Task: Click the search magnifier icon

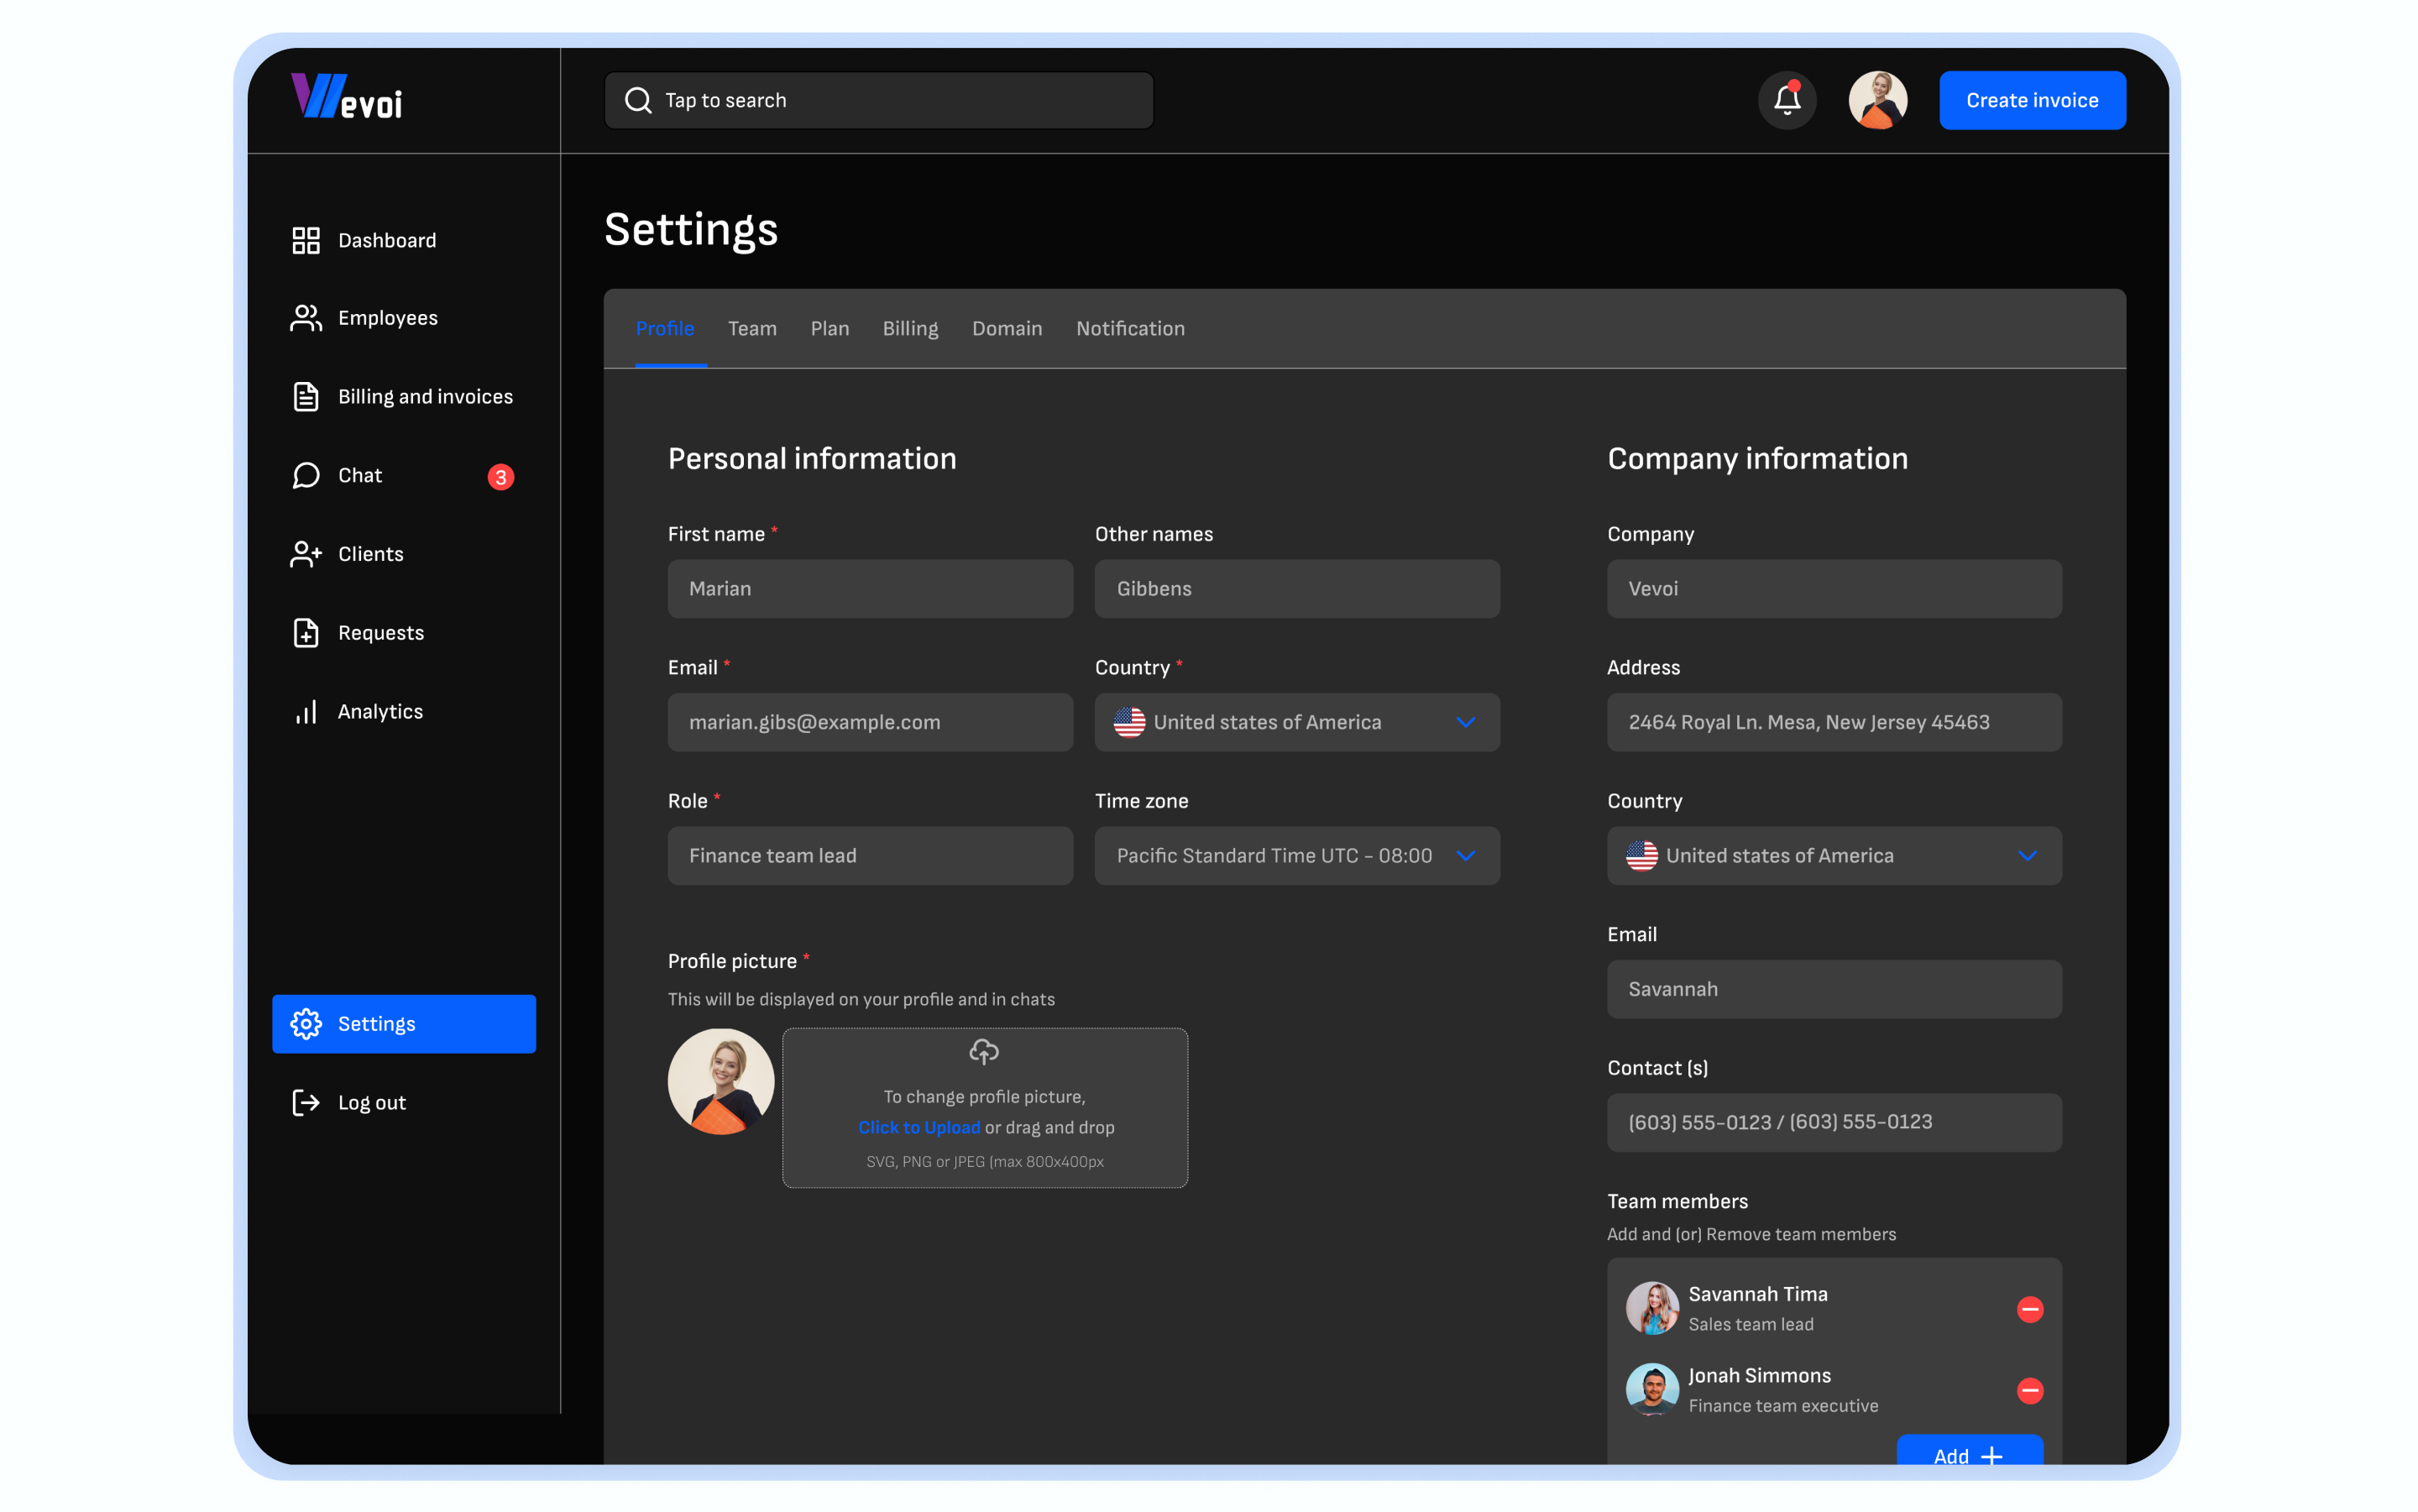Action: (x=638, y=100)
